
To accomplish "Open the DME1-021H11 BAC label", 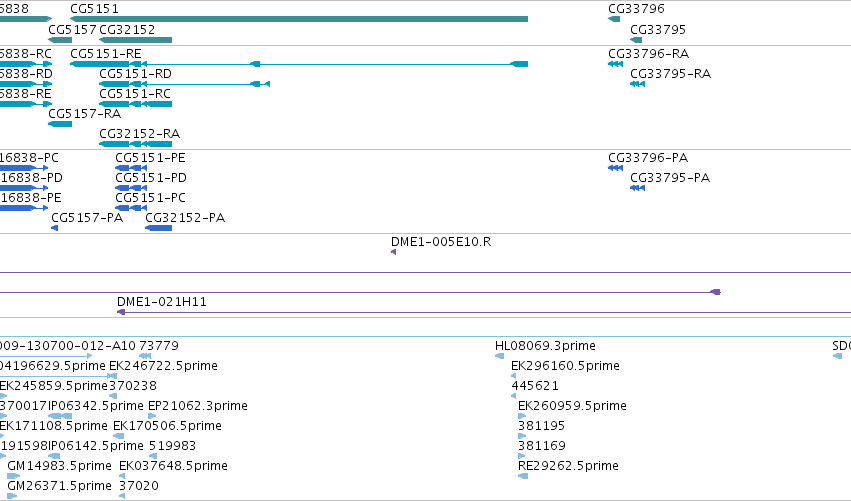I will click(162, 302).
